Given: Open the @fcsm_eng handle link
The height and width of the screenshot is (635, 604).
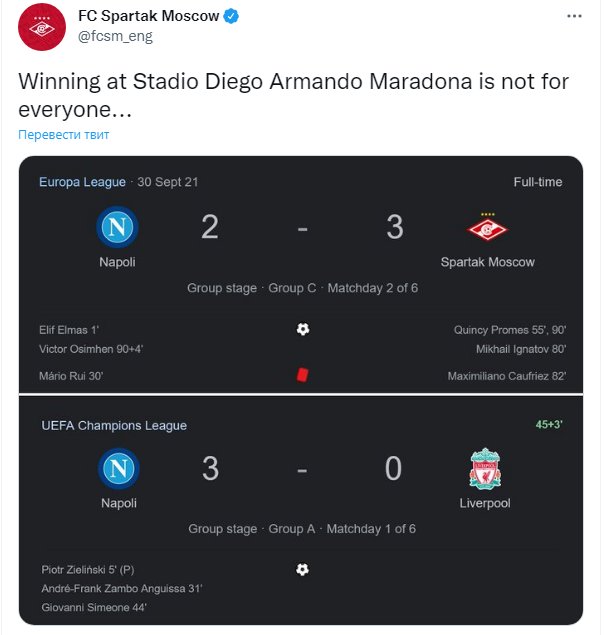Looking at the screenshot, I should click(115, 36).
